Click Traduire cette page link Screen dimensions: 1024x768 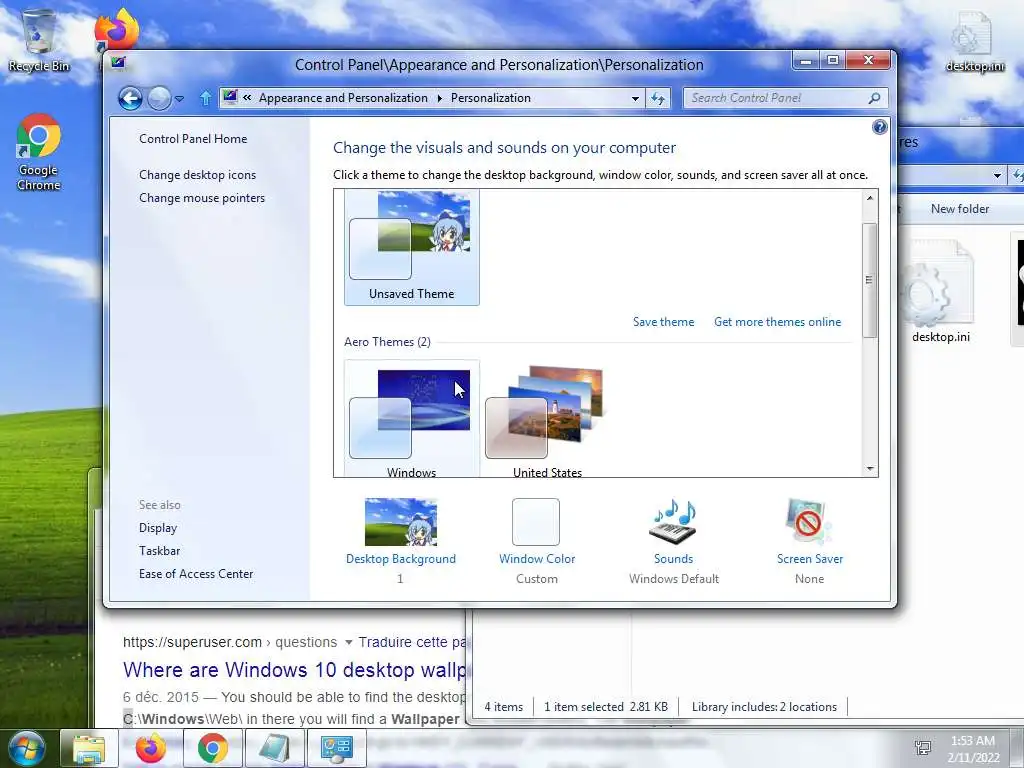[412, 642]
